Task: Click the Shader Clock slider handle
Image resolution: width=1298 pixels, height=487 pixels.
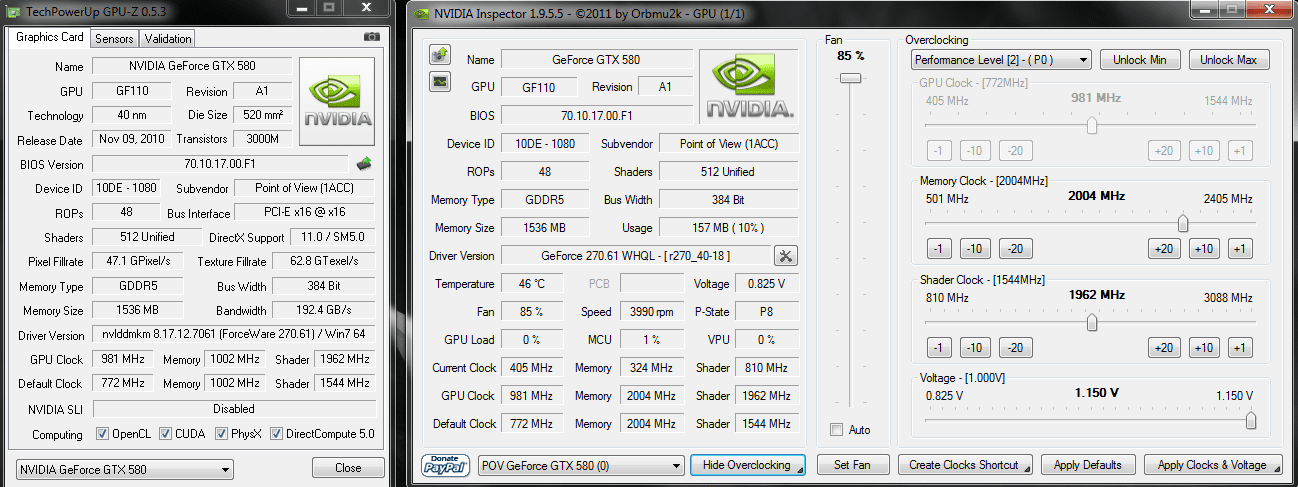Action: click(x=1092, y=322)
